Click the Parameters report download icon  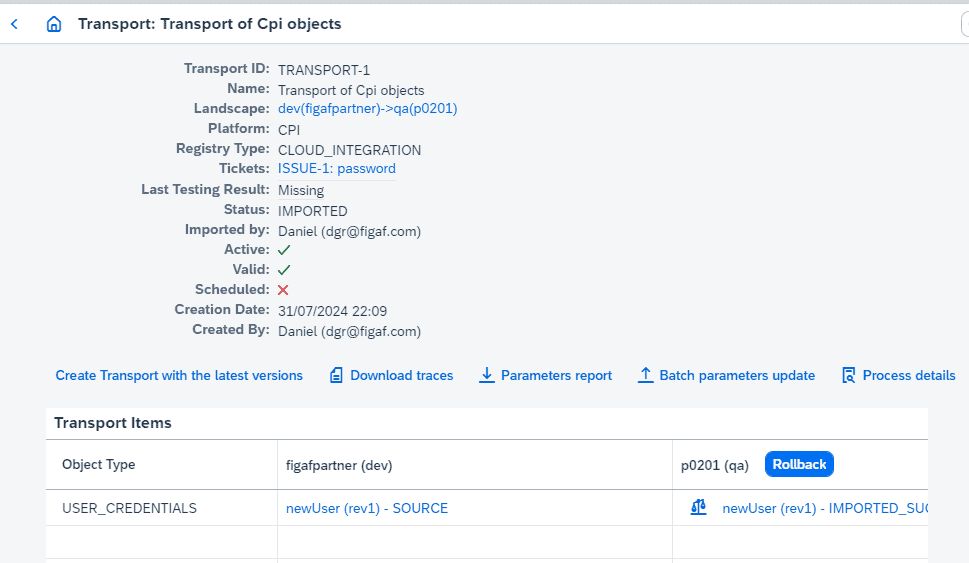487,375
